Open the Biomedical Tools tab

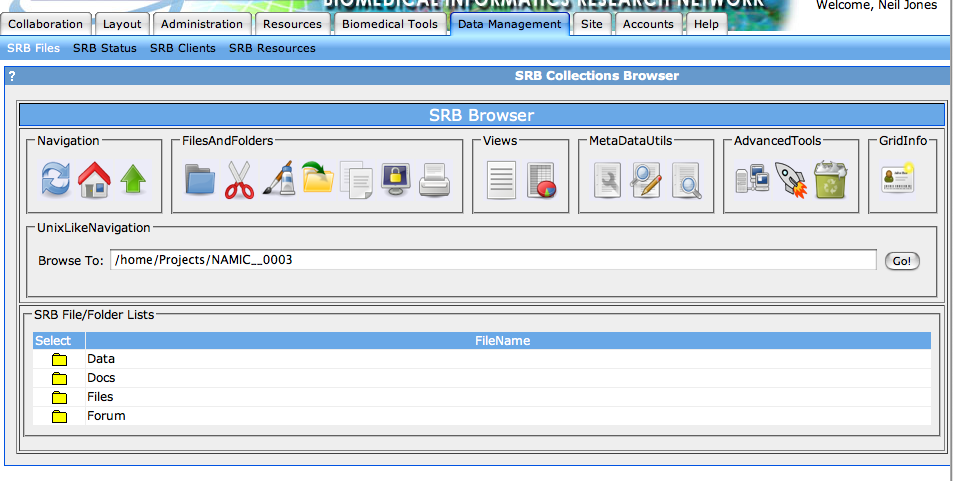389,24
